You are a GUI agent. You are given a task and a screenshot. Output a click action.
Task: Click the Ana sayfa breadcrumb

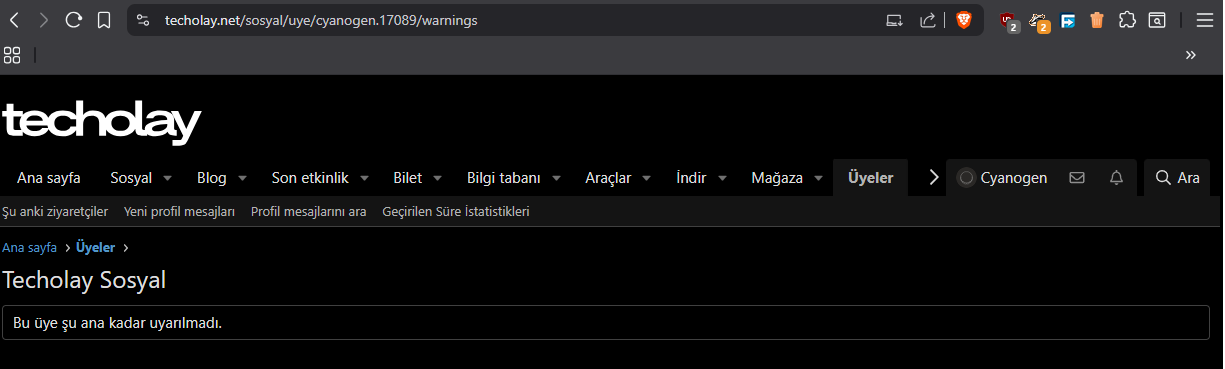[x=30, y=248]
